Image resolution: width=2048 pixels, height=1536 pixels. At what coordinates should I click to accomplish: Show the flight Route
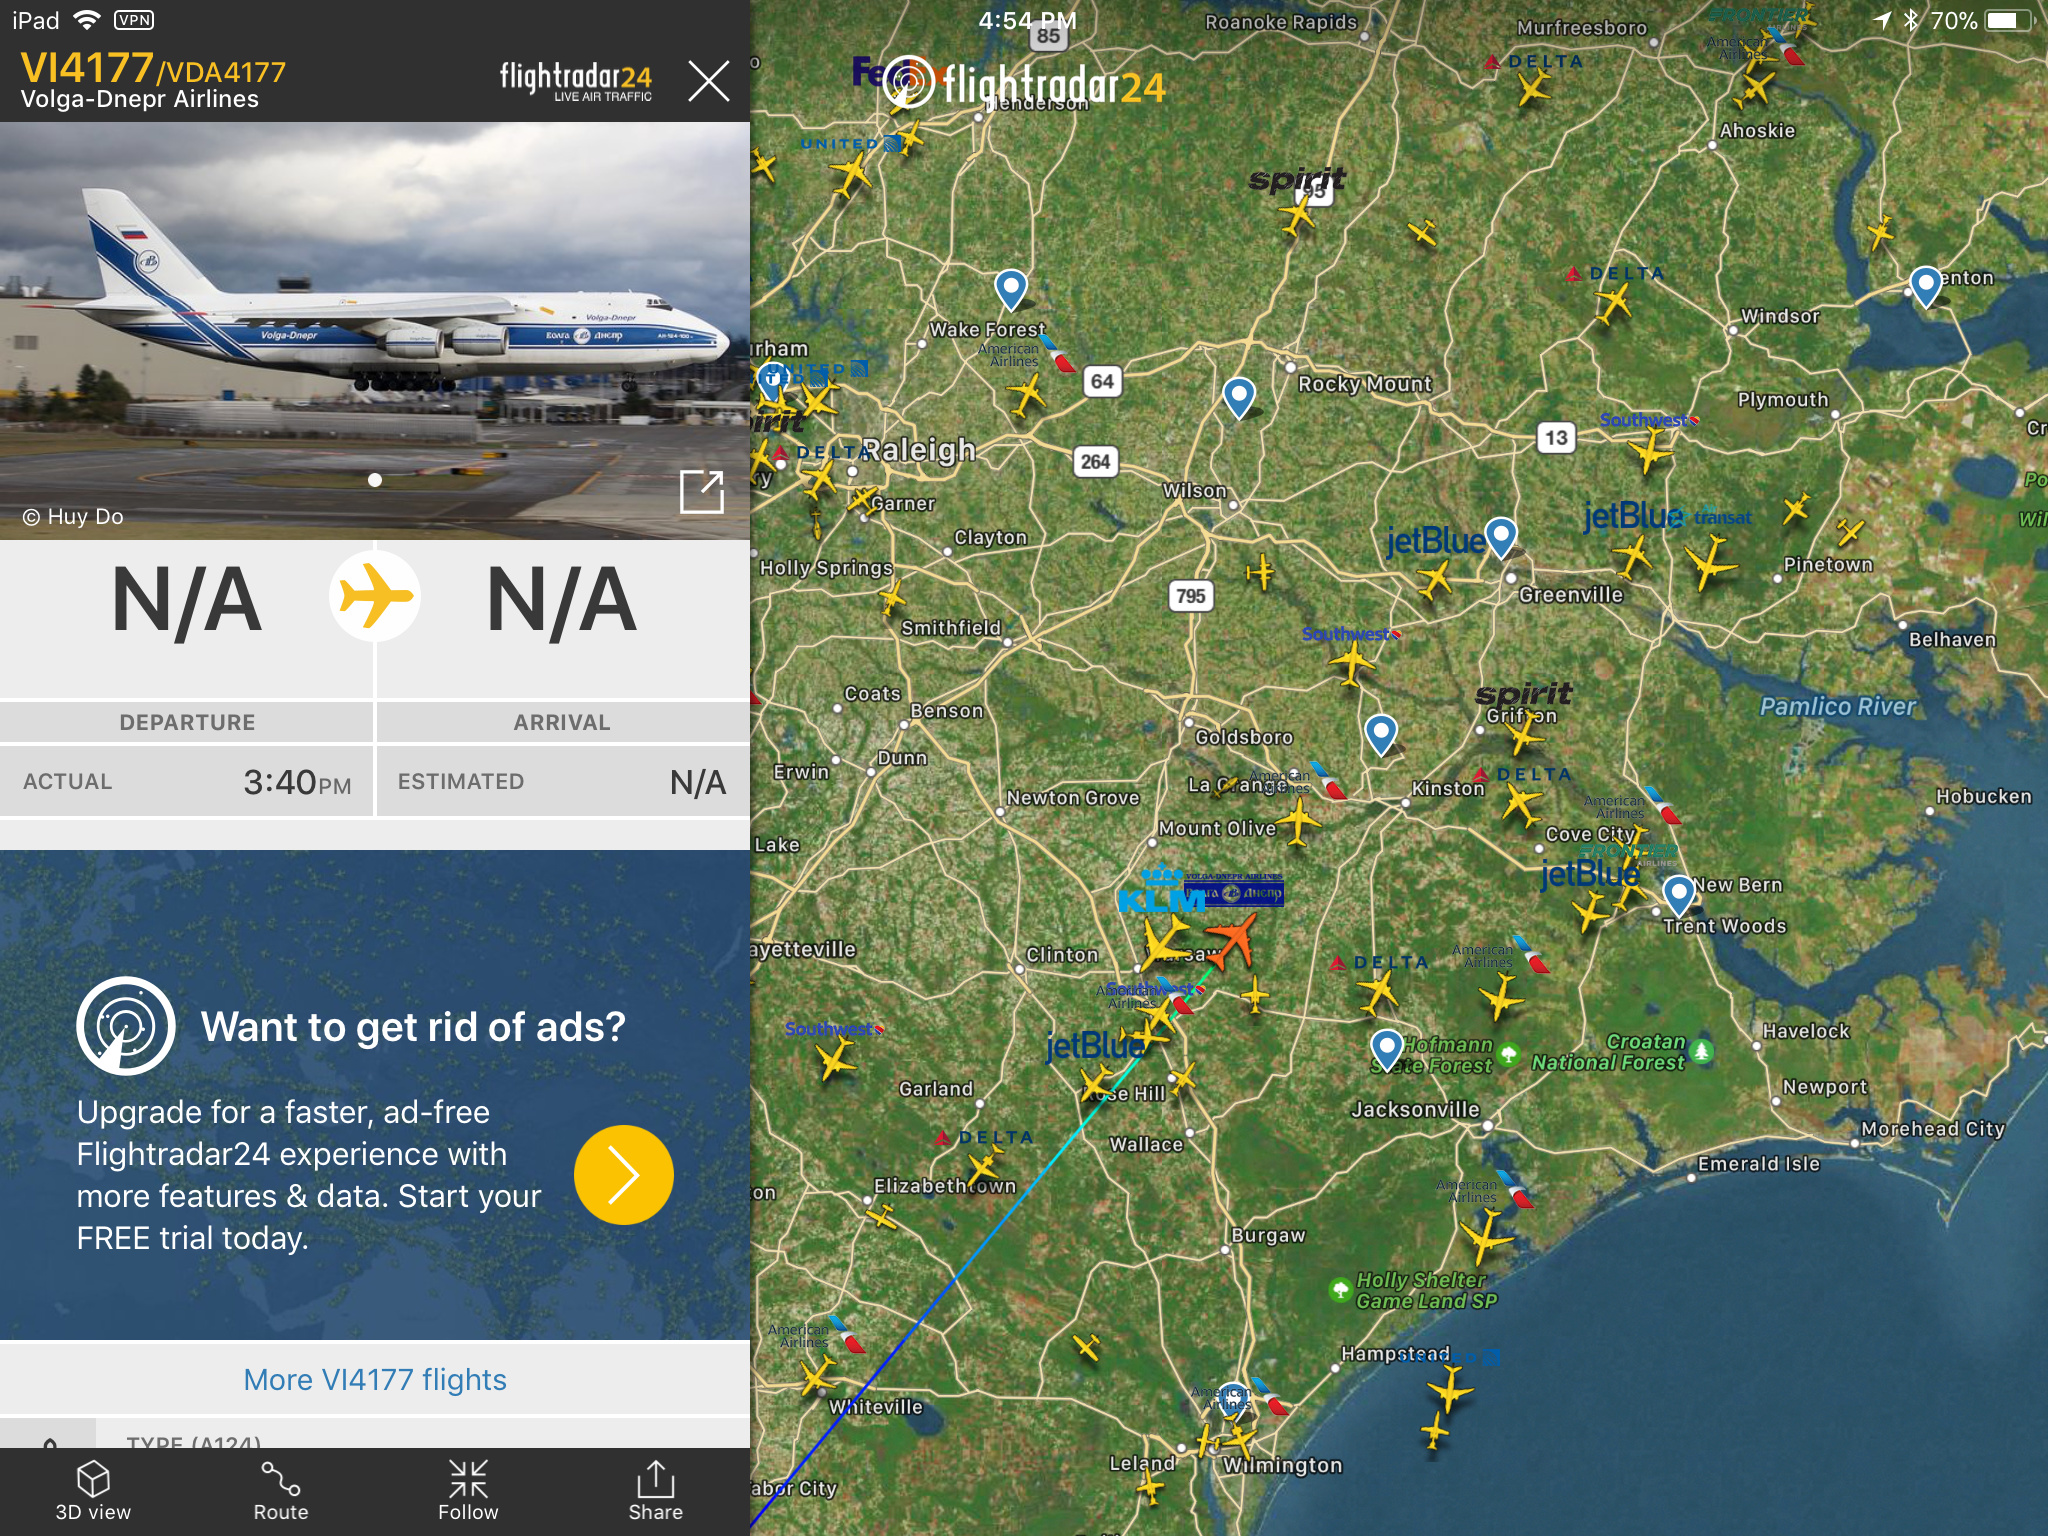pos(281,1480)
